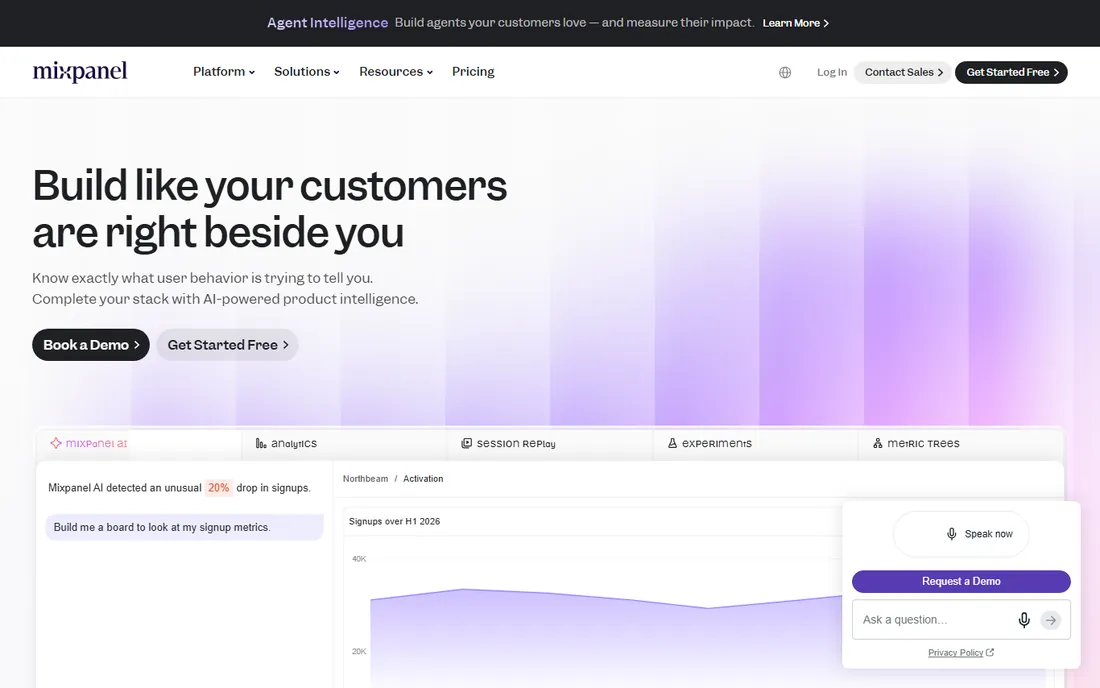
Task: Click the microphone icon in question box
Action: tap(1024, 620)
